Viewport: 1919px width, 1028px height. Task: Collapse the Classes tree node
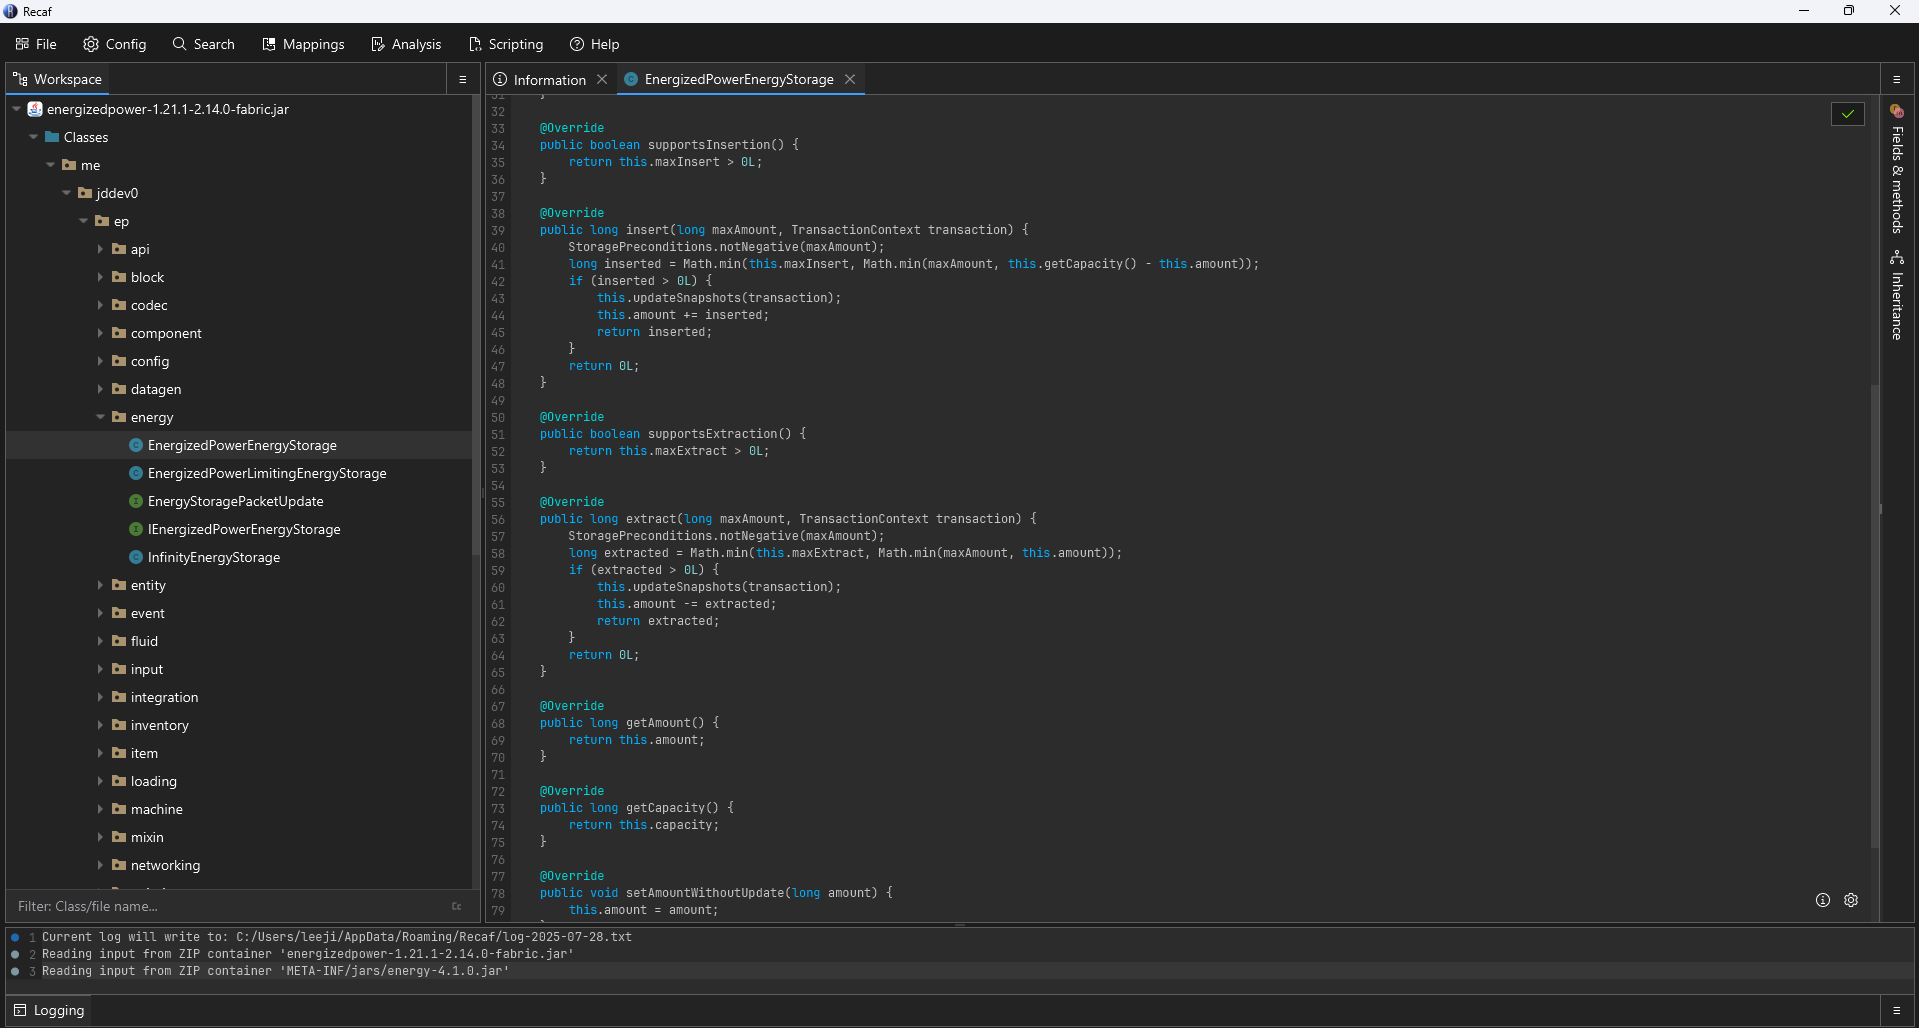tap(34, 137)
